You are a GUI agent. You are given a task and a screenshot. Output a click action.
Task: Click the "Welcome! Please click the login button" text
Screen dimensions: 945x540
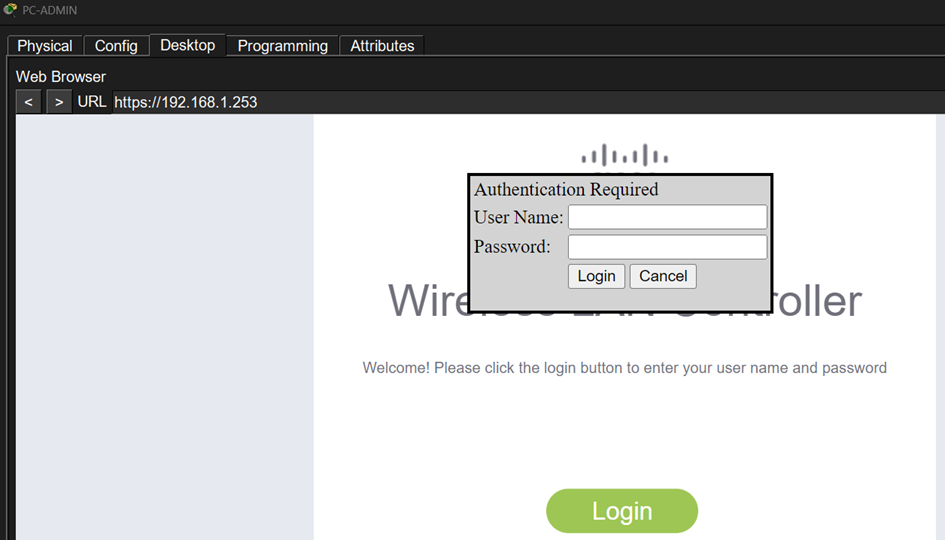(624, 368)
